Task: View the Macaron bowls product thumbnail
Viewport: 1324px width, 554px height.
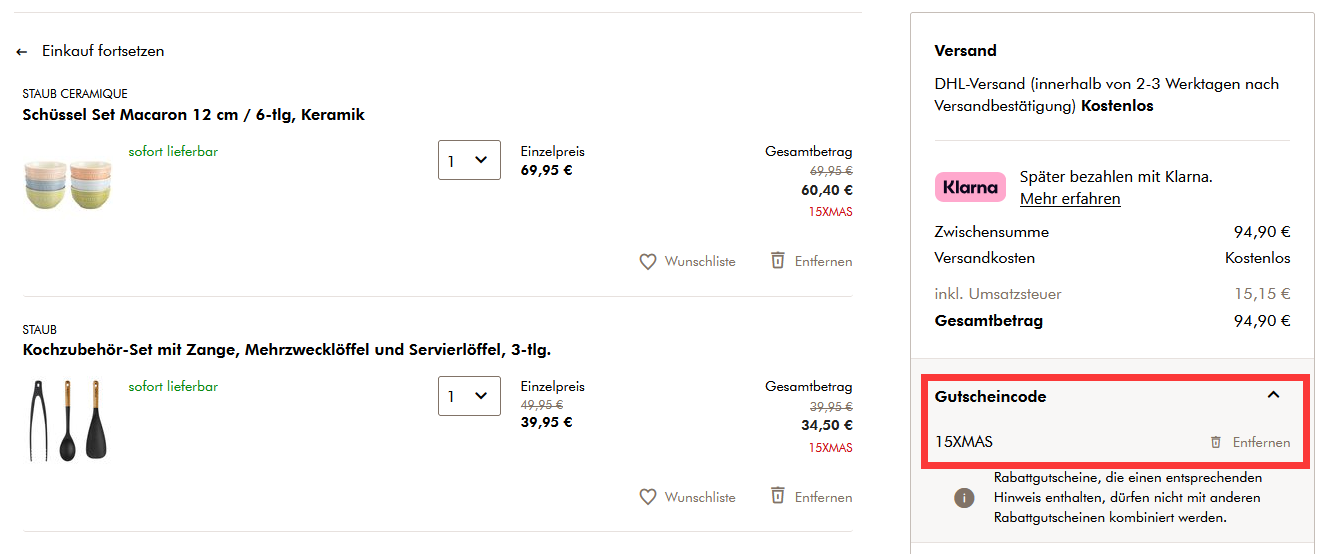Action: pos(66,184)
